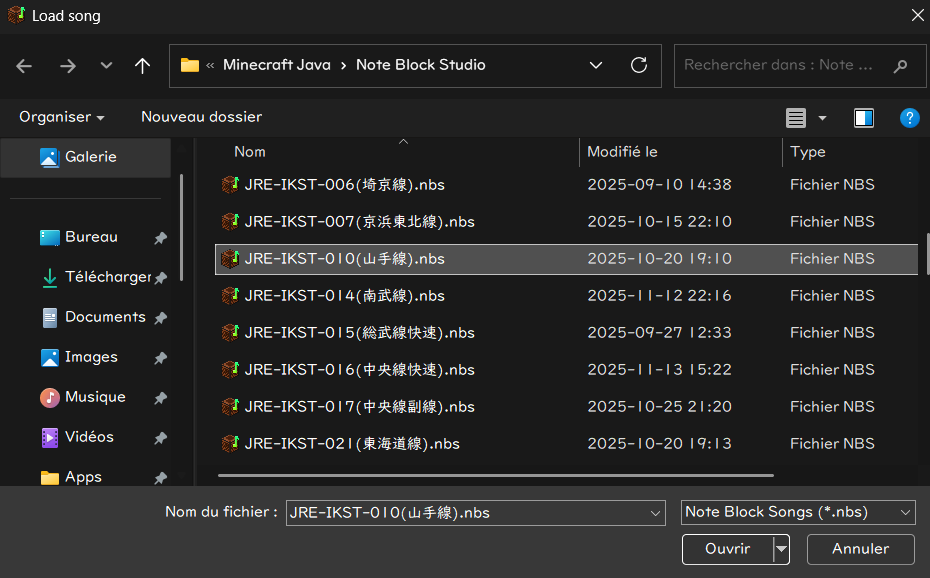Click the Load song title bar app icon
Viewport: 930px width, 578px height.
pos(17,15)
